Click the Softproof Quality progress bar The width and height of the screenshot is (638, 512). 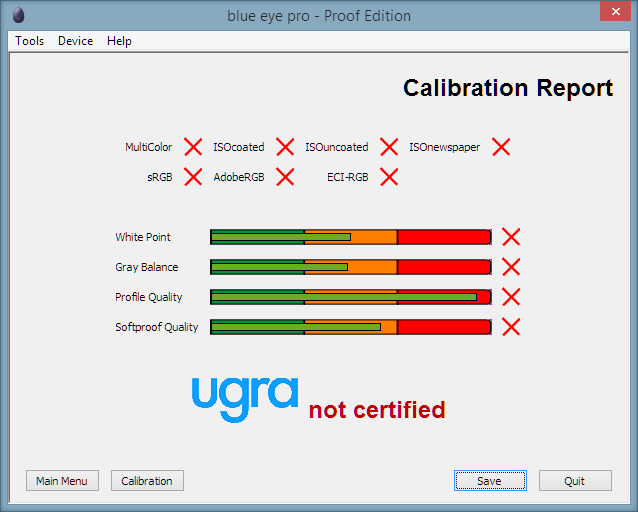pos(351,327)
